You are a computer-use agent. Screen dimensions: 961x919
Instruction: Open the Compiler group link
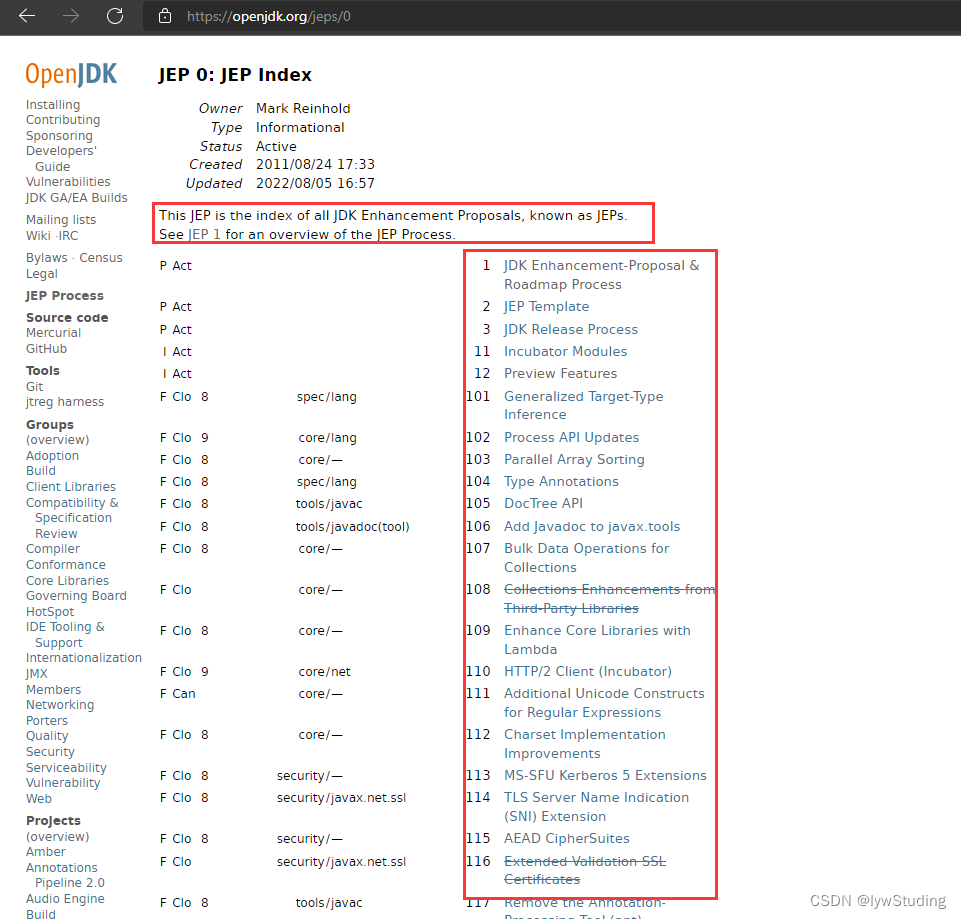coord(53,549)
